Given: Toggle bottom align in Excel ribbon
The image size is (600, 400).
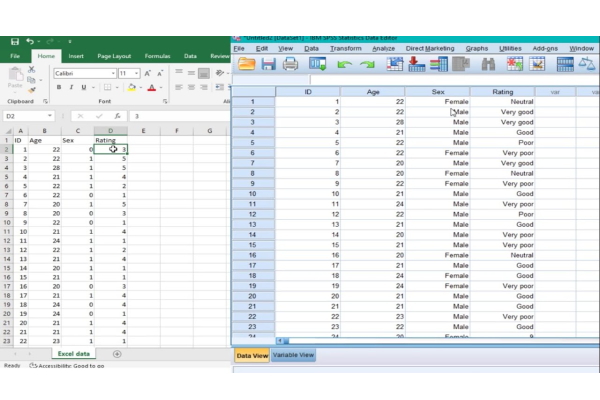Looking at the screenshot, I should pyautogui.click(x=204, y=73).
